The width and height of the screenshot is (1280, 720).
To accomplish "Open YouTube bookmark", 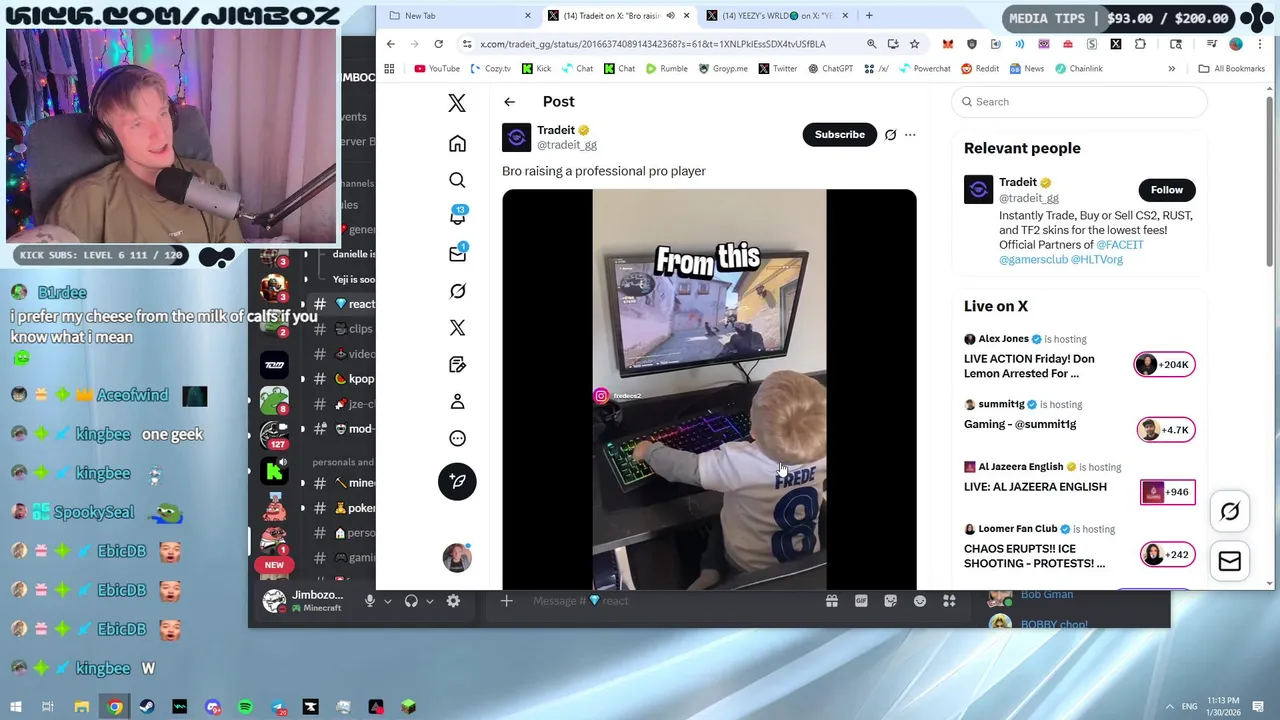I will click(x=437, y=69).
